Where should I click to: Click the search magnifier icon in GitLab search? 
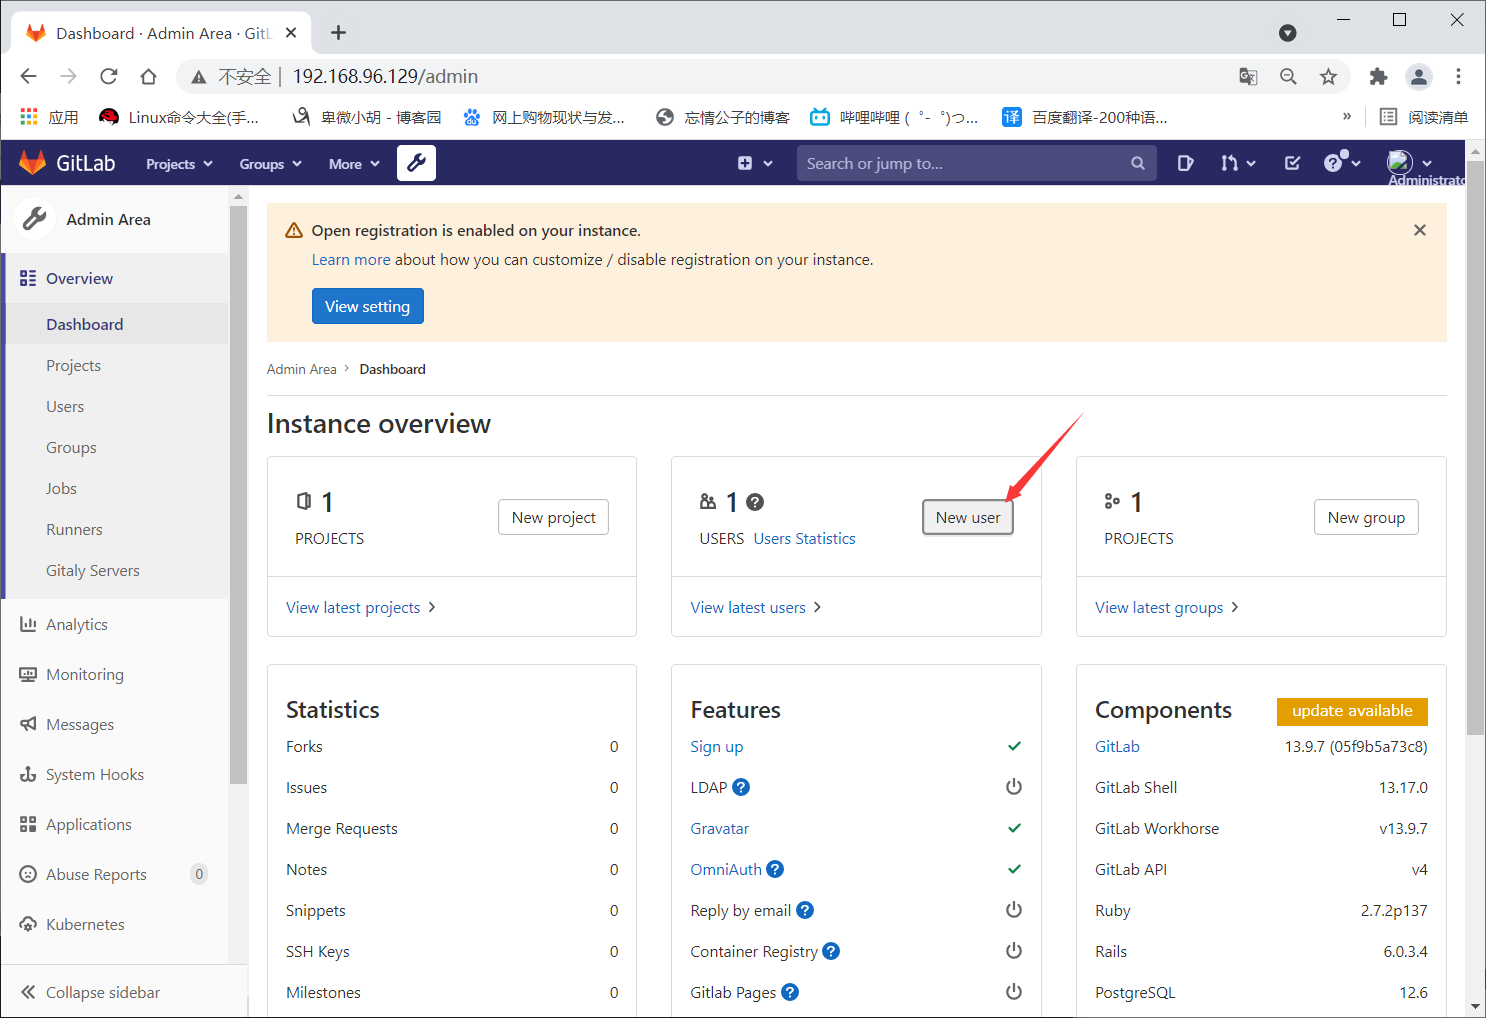click(1137, 163)
